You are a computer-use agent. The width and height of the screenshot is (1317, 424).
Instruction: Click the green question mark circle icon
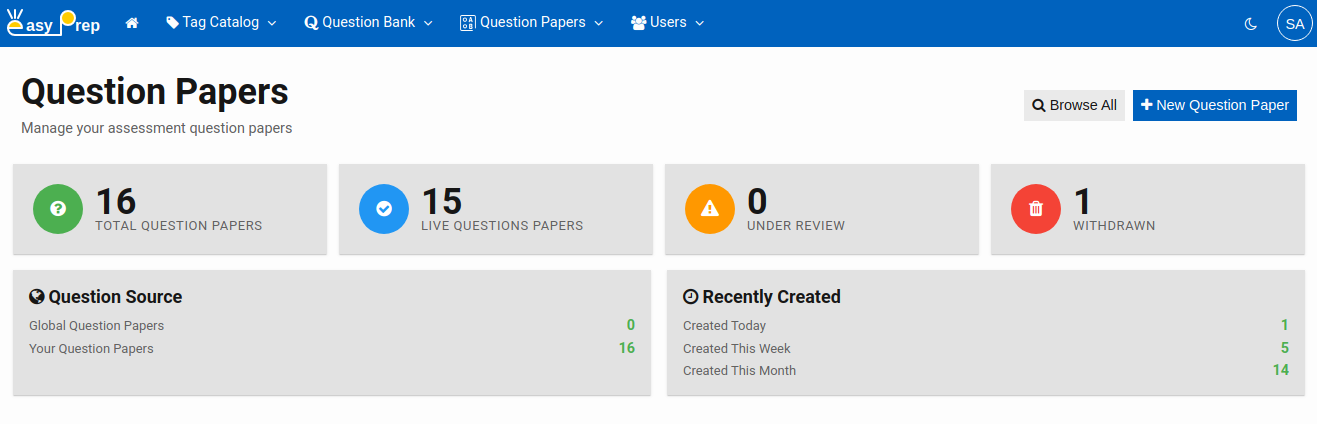[58, 209]
